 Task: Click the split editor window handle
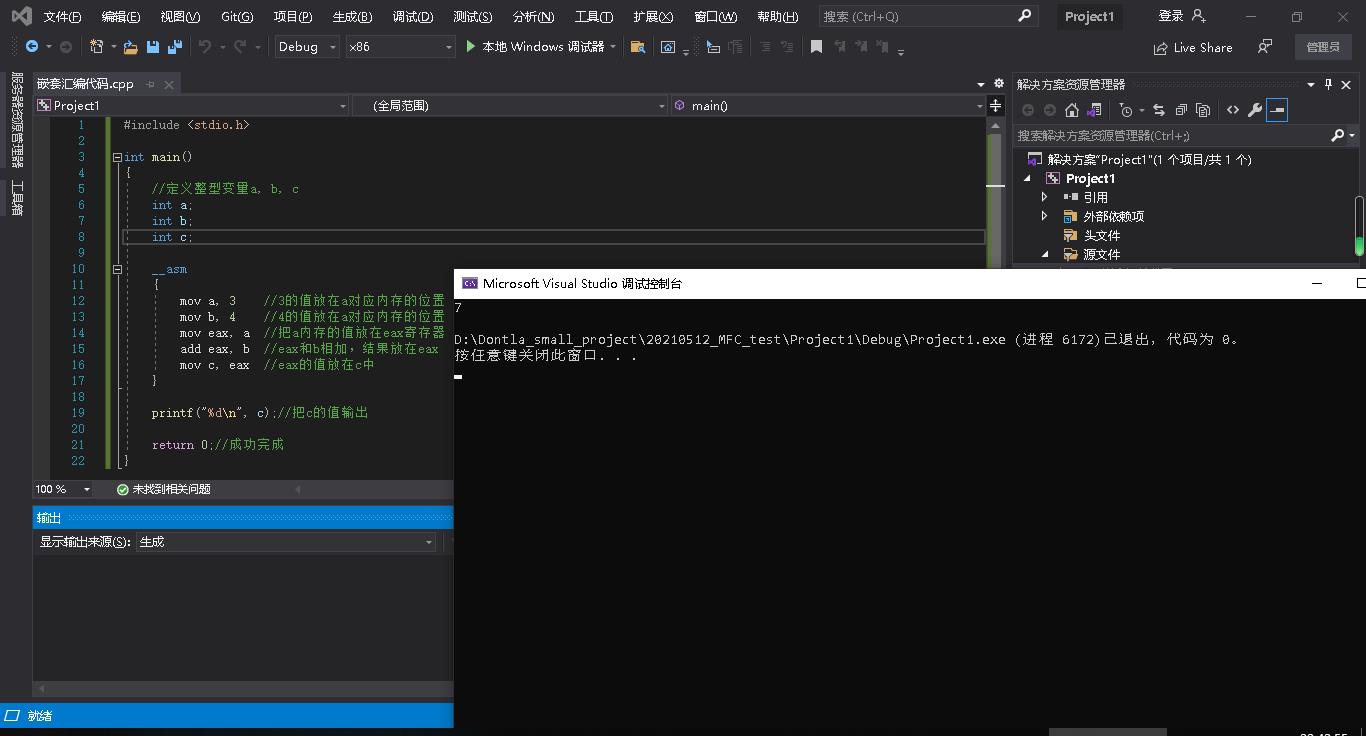tap(995, 105)
